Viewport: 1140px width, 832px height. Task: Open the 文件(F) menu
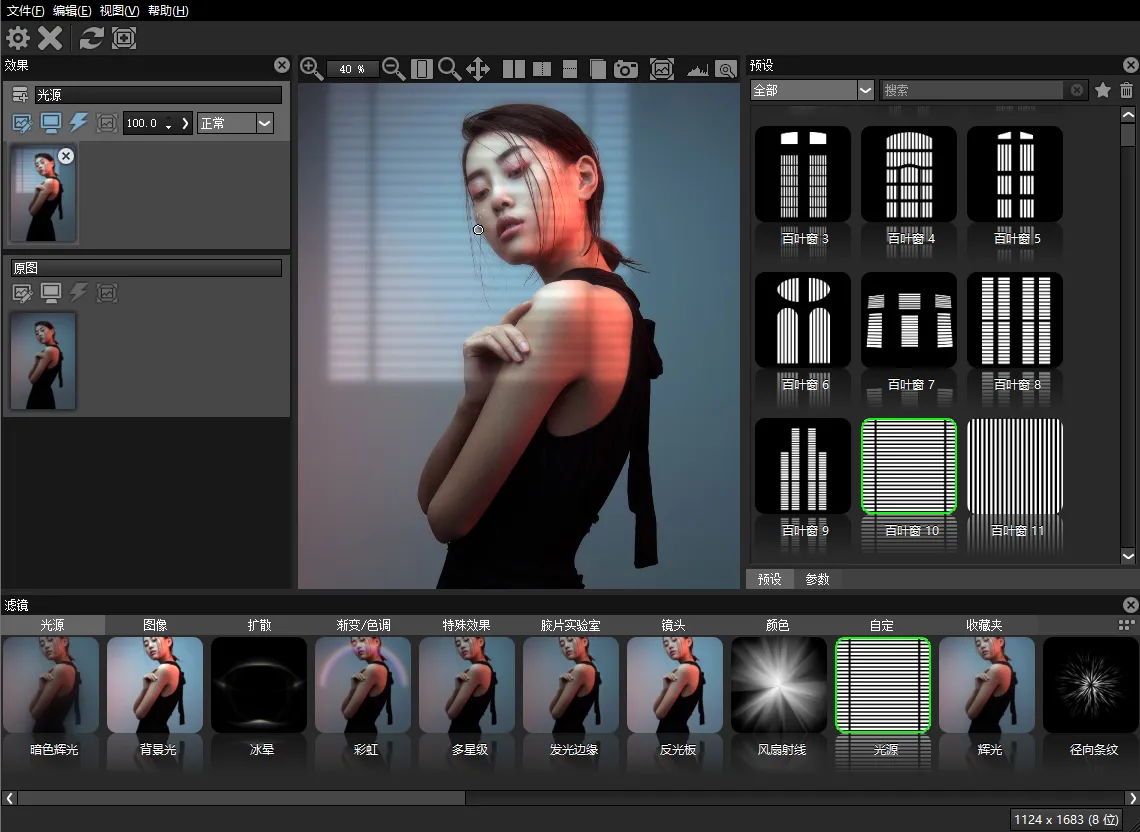[26, 10]
